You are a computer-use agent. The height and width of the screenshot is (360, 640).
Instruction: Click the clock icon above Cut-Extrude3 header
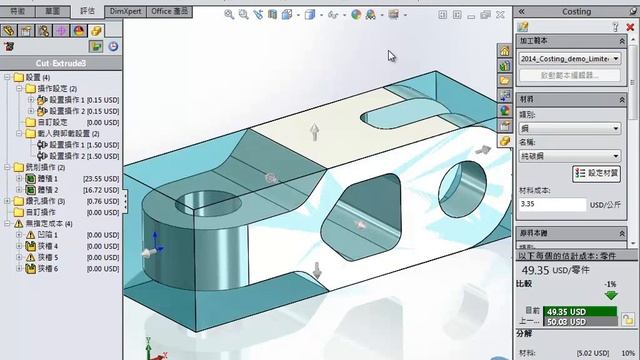pyautogui.click(x=113, y=46)
